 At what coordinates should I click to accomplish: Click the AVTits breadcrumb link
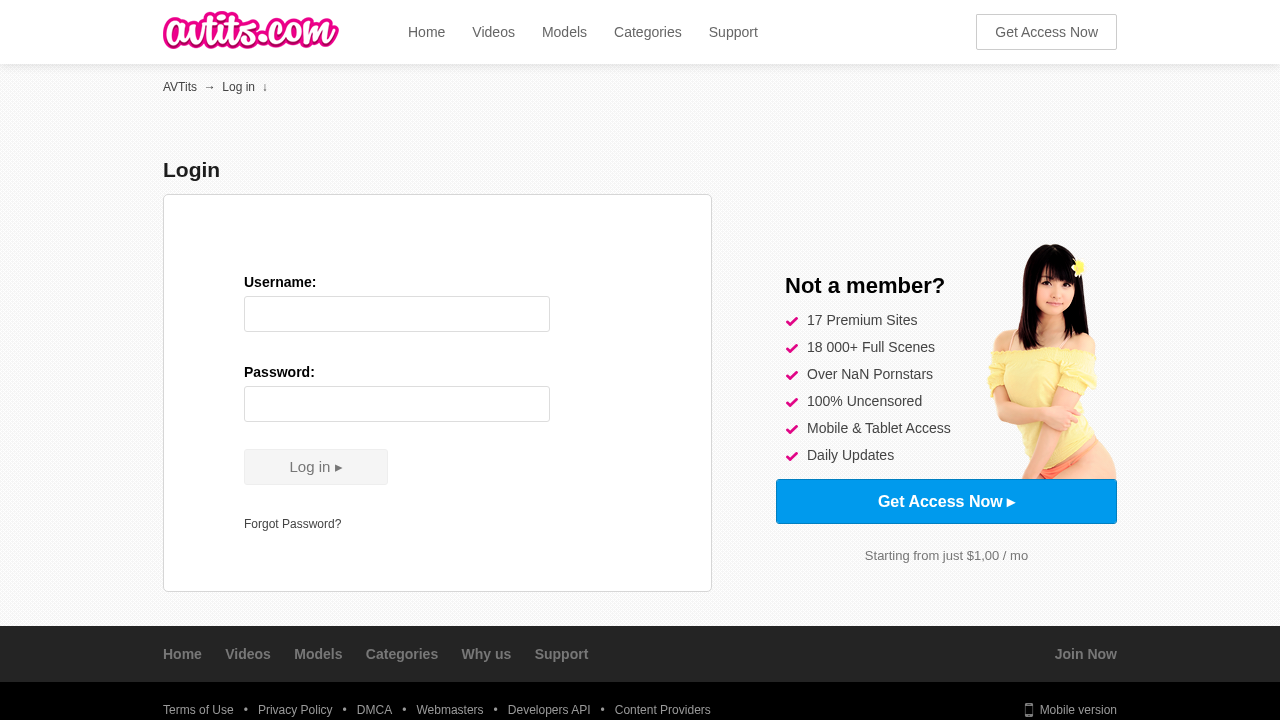pyautogui.click(x=180, y=87)
